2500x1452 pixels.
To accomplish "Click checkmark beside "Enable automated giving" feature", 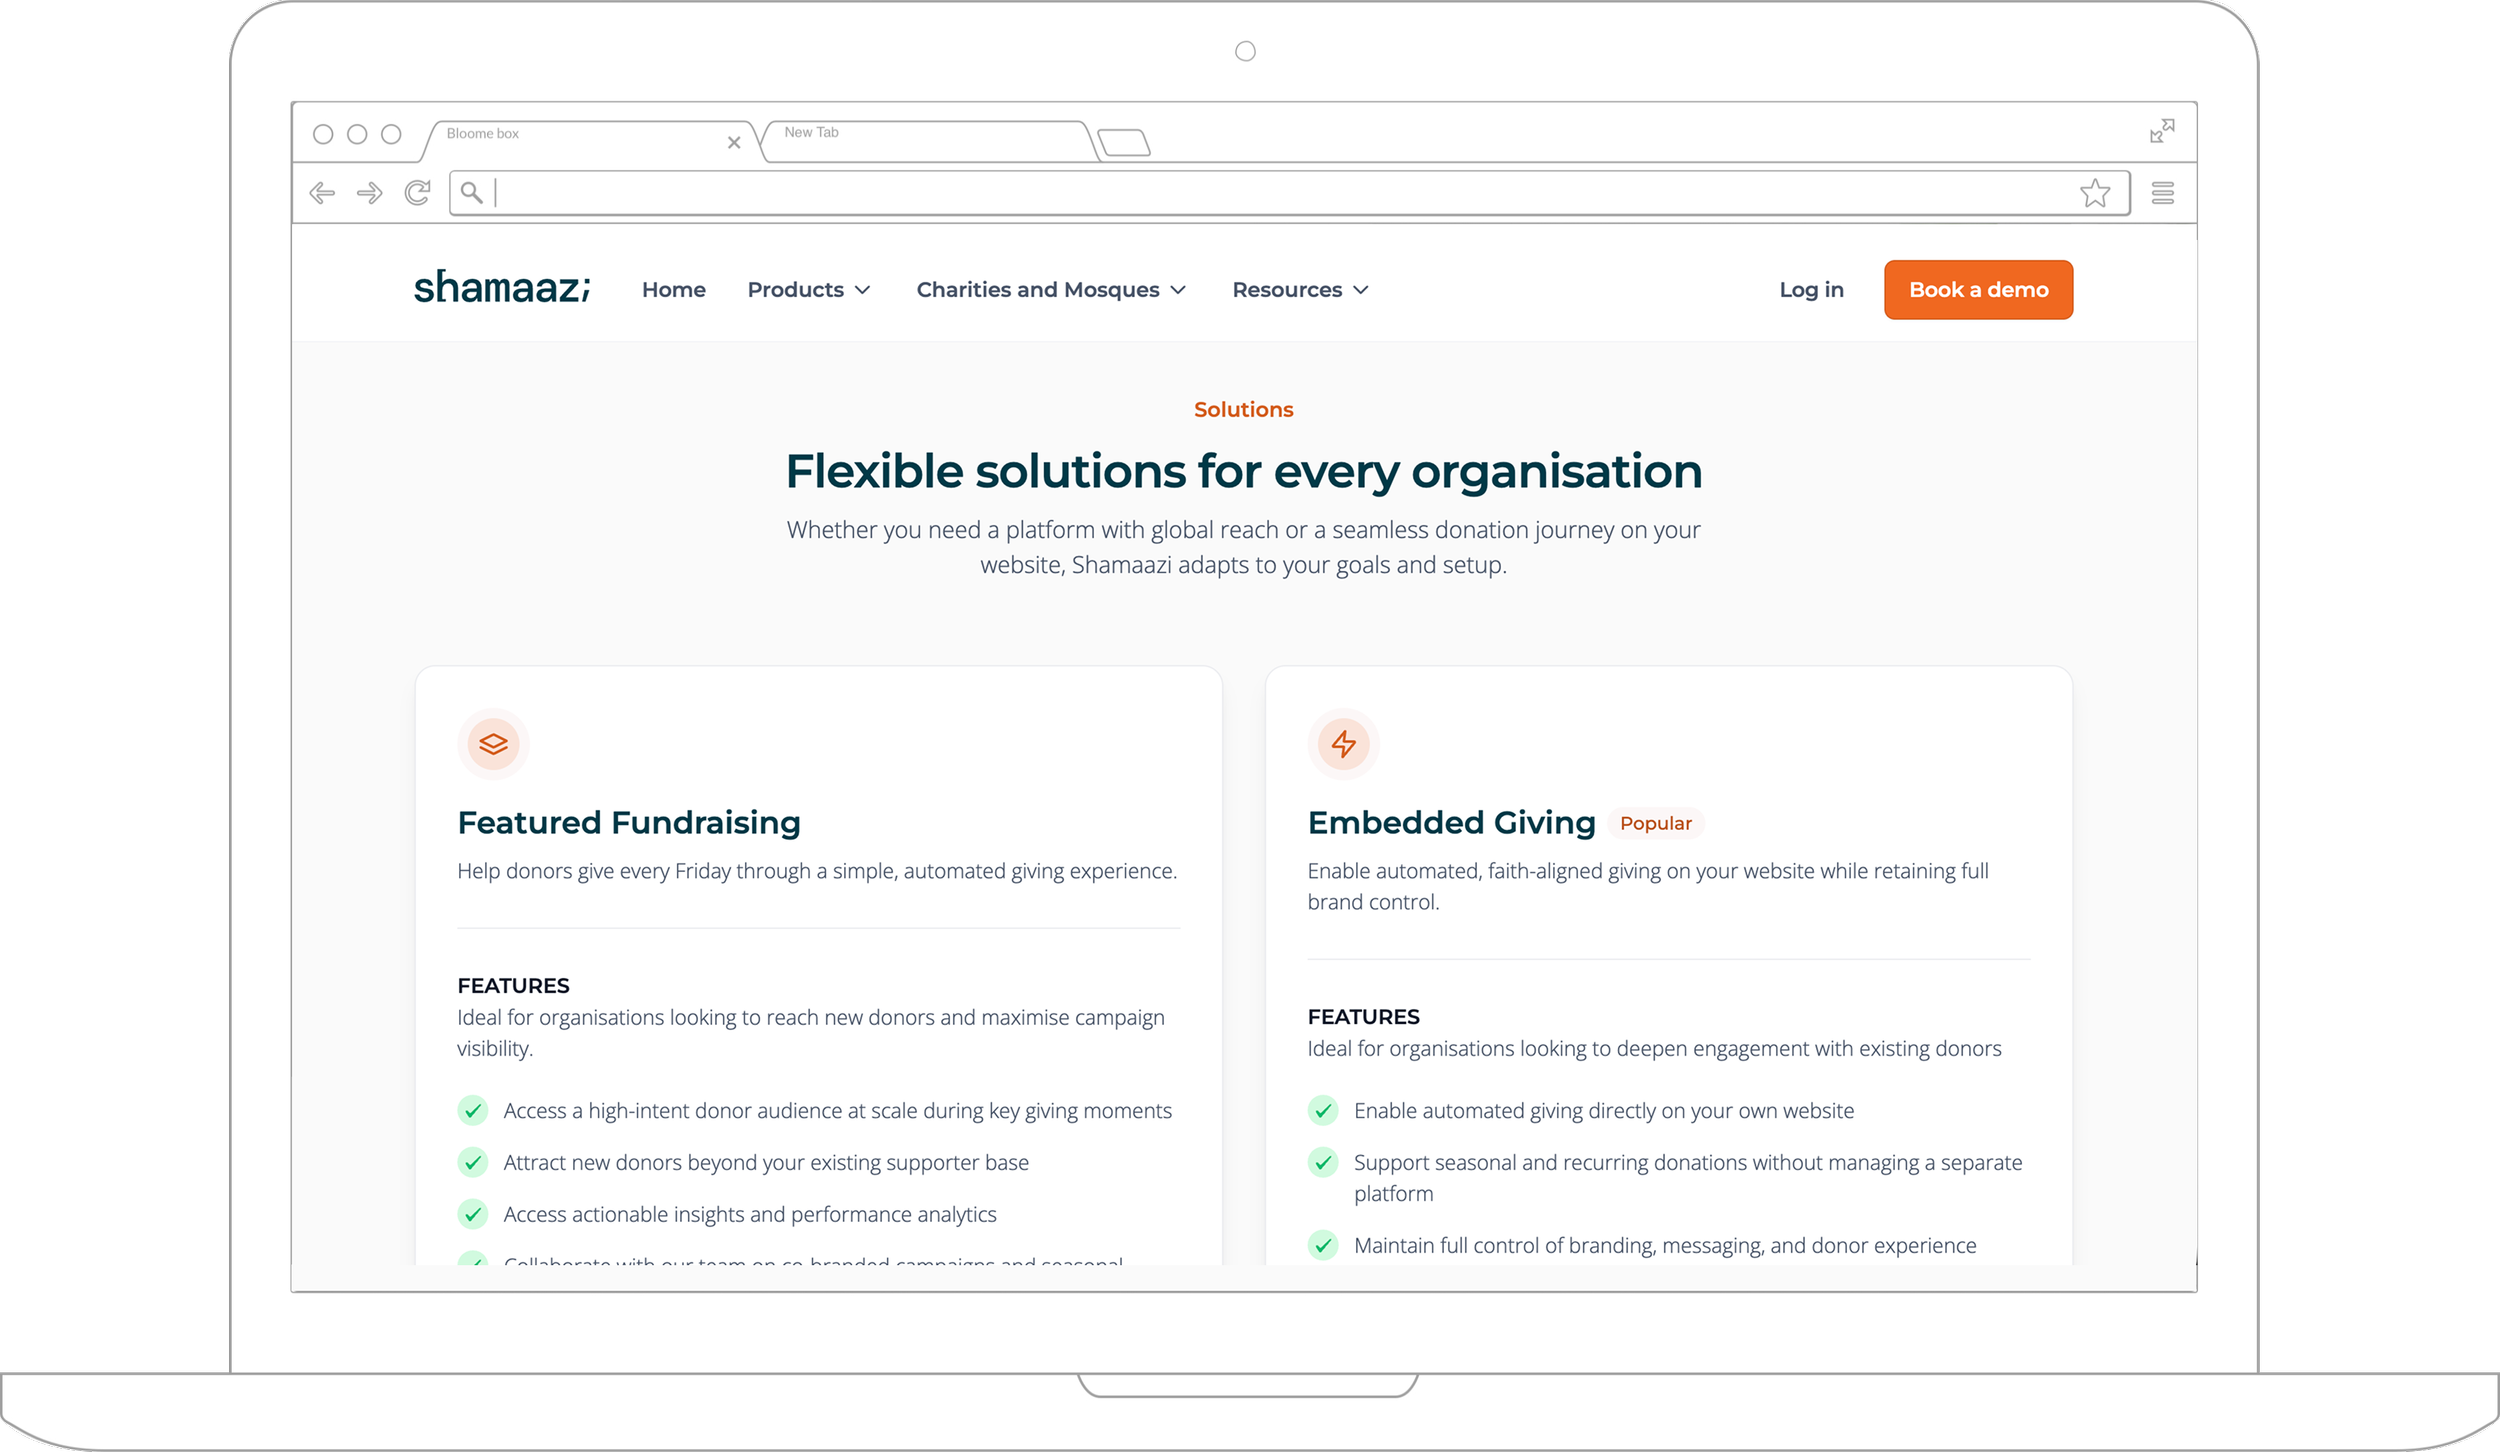I will pyautogui.click(x=1323, y=1110).
